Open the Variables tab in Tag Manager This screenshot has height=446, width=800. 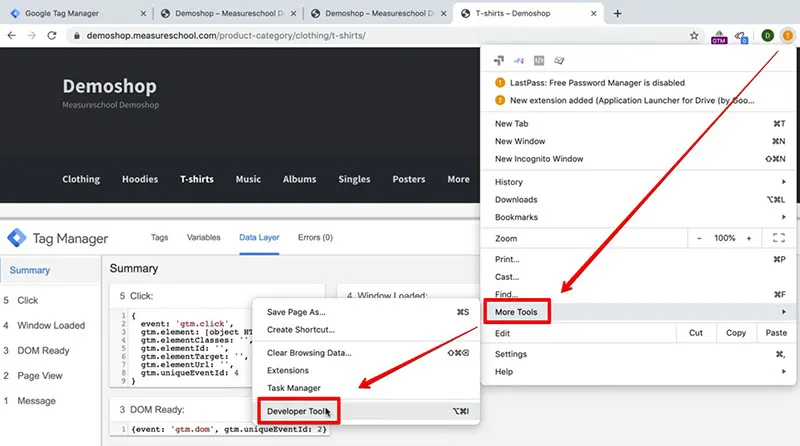click(x=203, y=237)
